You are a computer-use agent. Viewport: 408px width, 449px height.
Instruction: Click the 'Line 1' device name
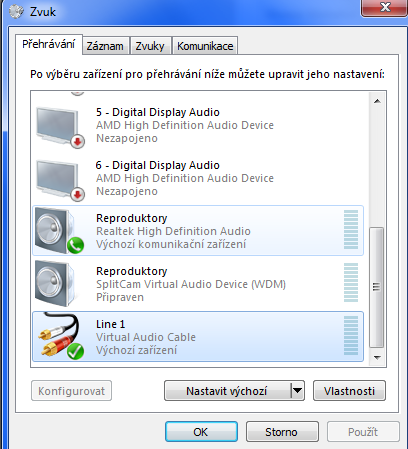(111, 324)
